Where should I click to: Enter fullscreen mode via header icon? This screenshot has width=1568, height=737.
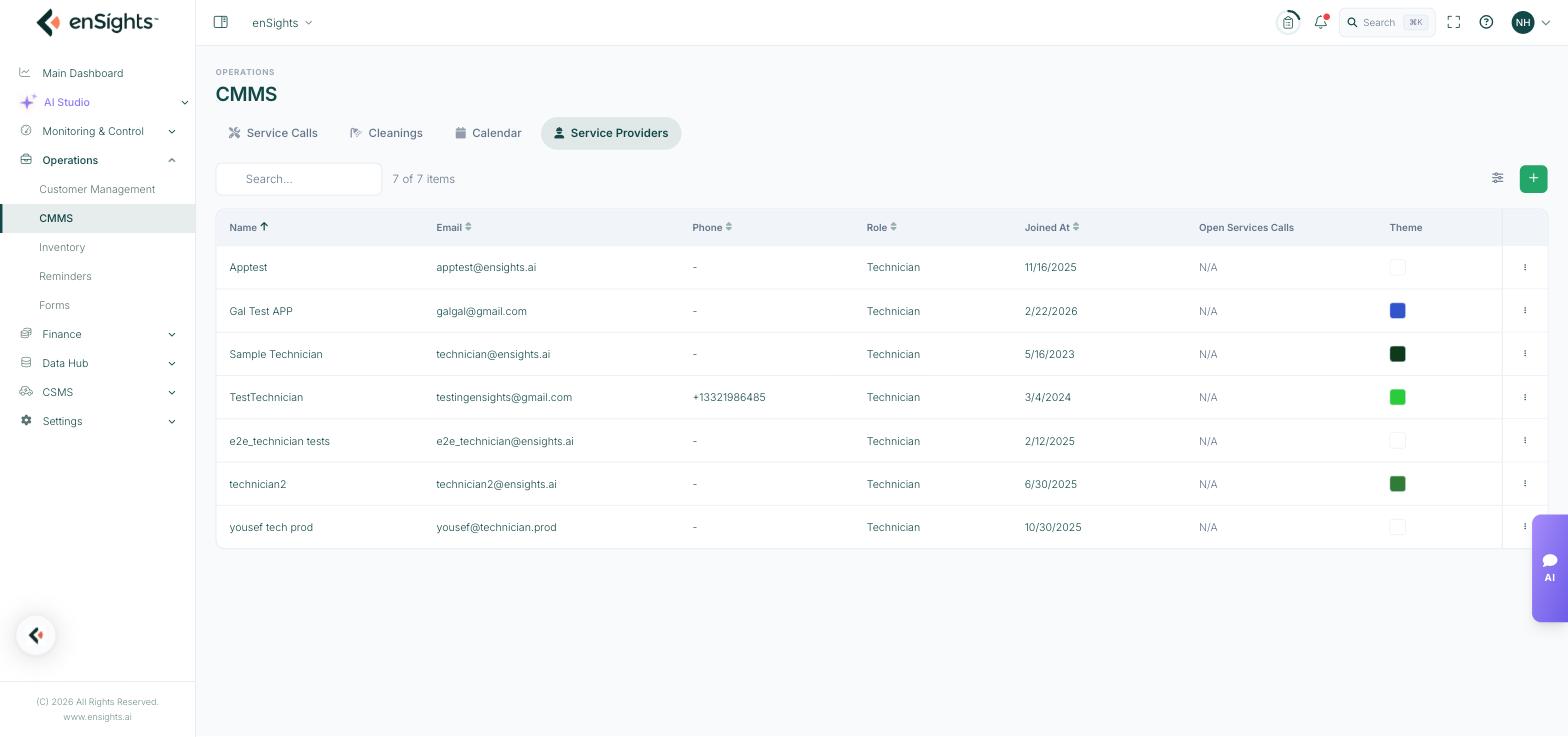pyautogui.click(x=1454, y=22)
